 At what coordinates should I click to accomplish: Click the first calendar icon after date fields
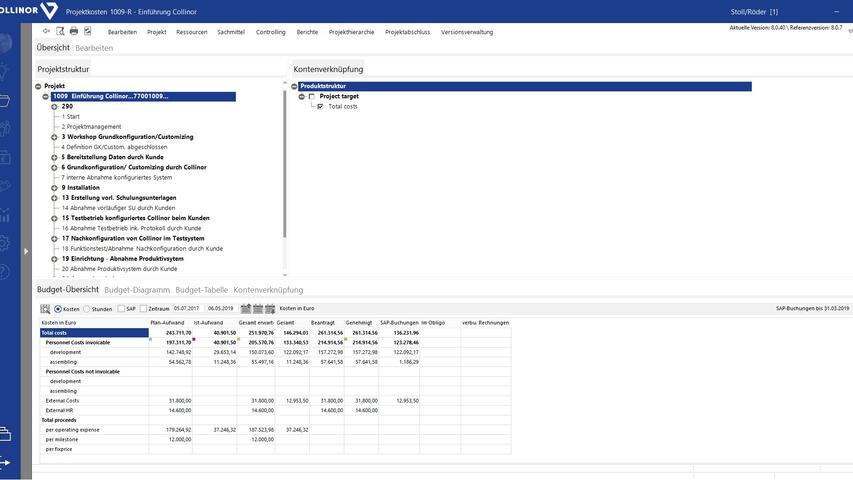click(x=246, y=309)
